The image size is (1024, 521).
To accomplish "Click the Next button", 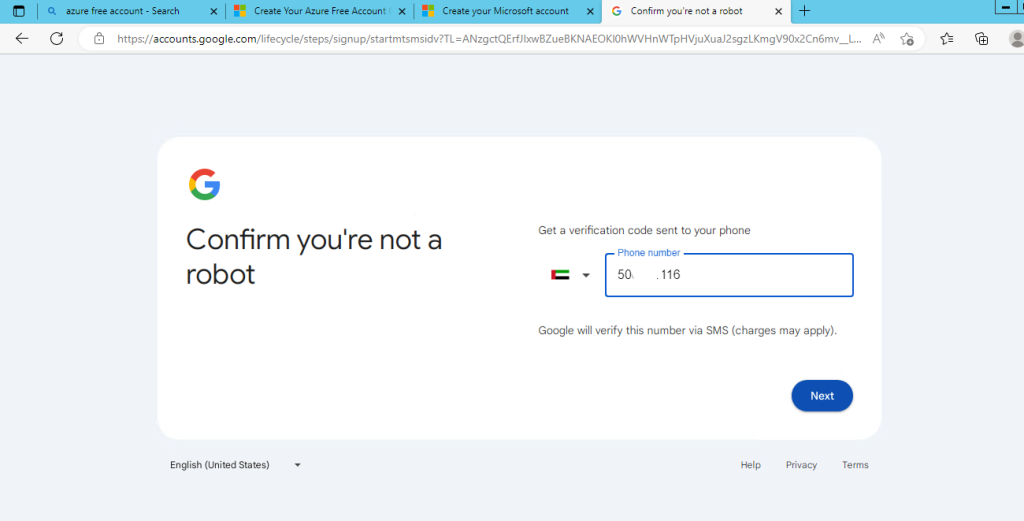I will coord(821,396).
